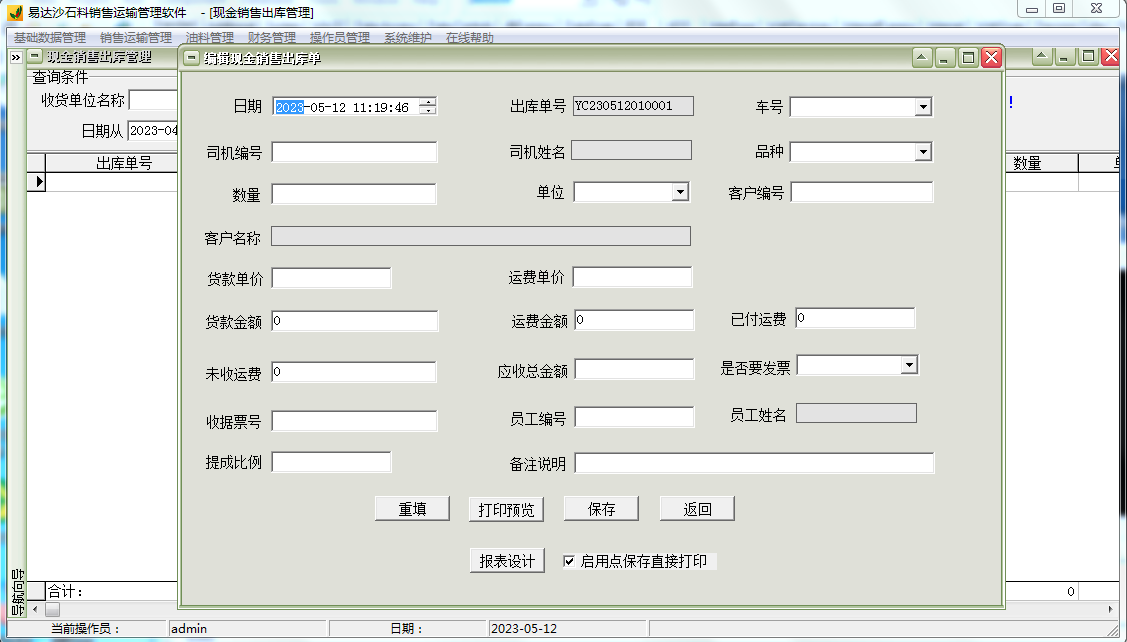Image resolution: width=1127 pixels, height=642 pixels.
Task: Click the roll-up arrow button of edit dialog
Action: tap(922, 58)
